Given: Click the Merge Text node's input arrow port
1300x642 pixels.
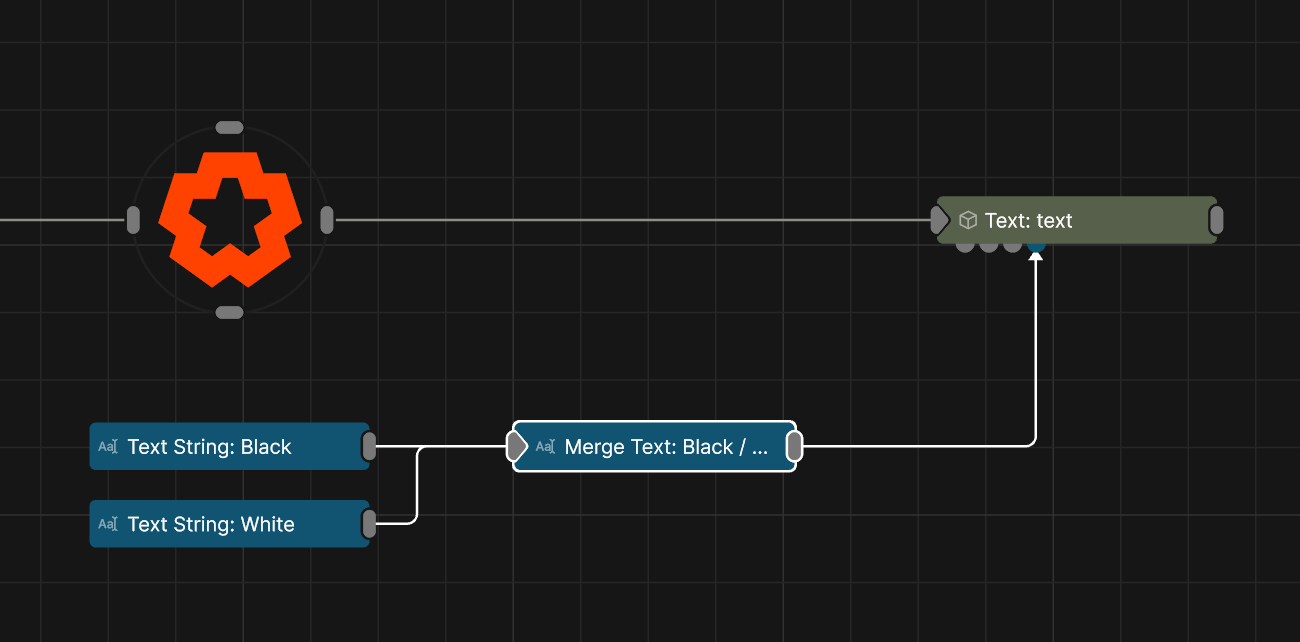Looking at the screenshot, I should pos(517,446).
